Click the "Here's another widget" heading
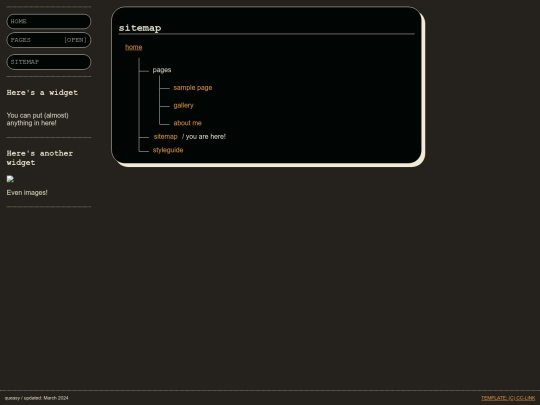Image resolution: width=540 pixels, height=405 pixels. (x=40, y=158)
